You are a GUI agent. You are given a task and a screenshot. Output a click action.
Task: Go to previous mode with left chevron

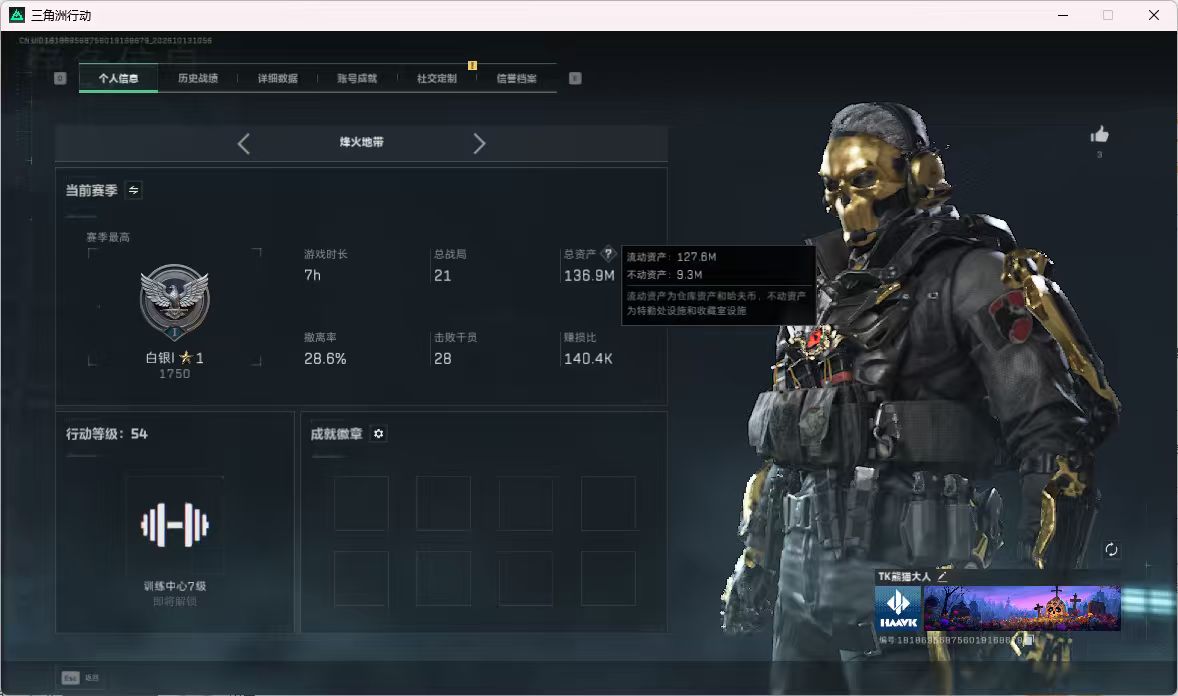click(243, 144)
